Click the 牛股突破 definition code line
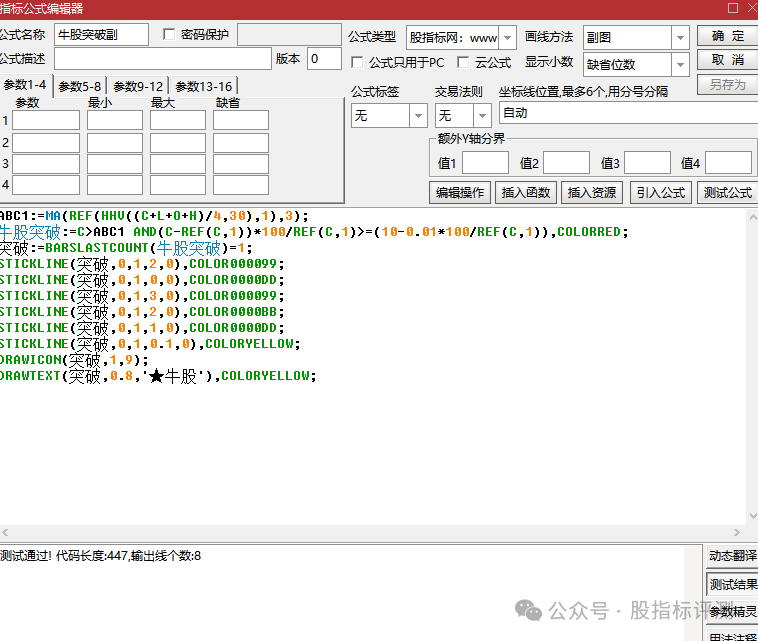The width and height of the screenshot is (758, 641). click(314, 232)
